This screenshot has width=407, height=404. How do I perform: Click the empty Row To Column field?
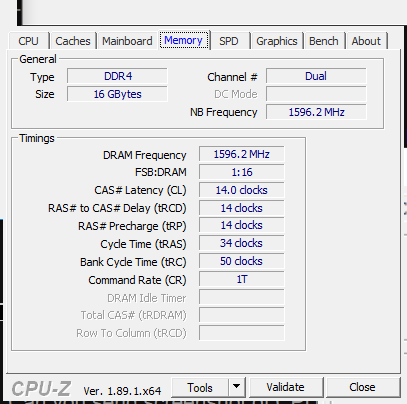(x=242, y=333)
